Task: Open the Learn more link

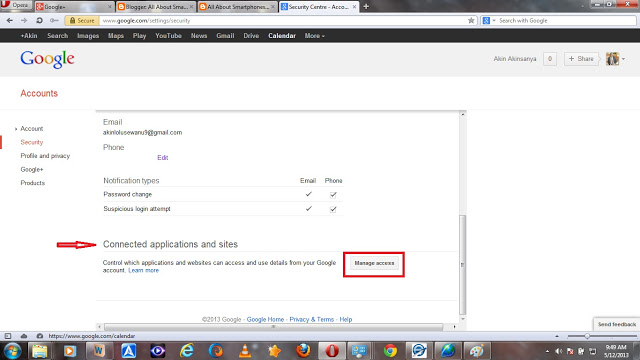Action: (144, 270)
